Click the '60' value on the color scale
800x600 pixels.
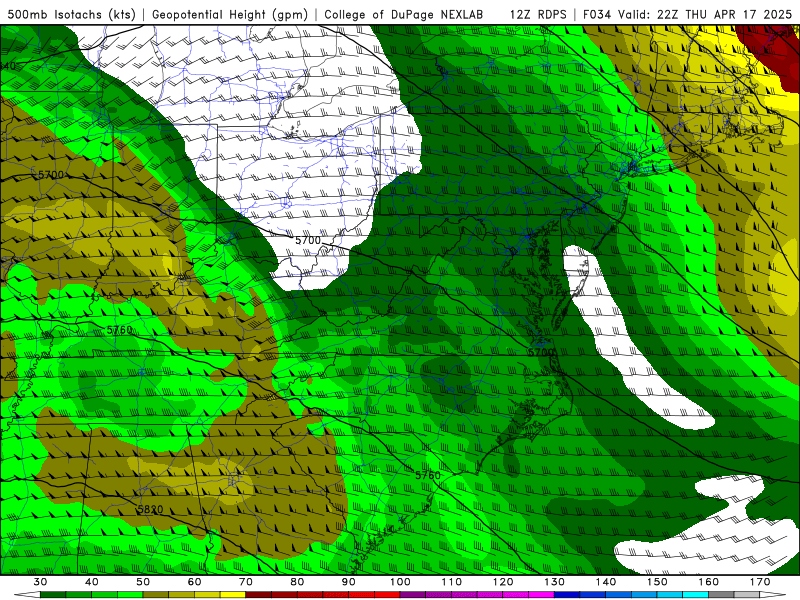(194, 582)
